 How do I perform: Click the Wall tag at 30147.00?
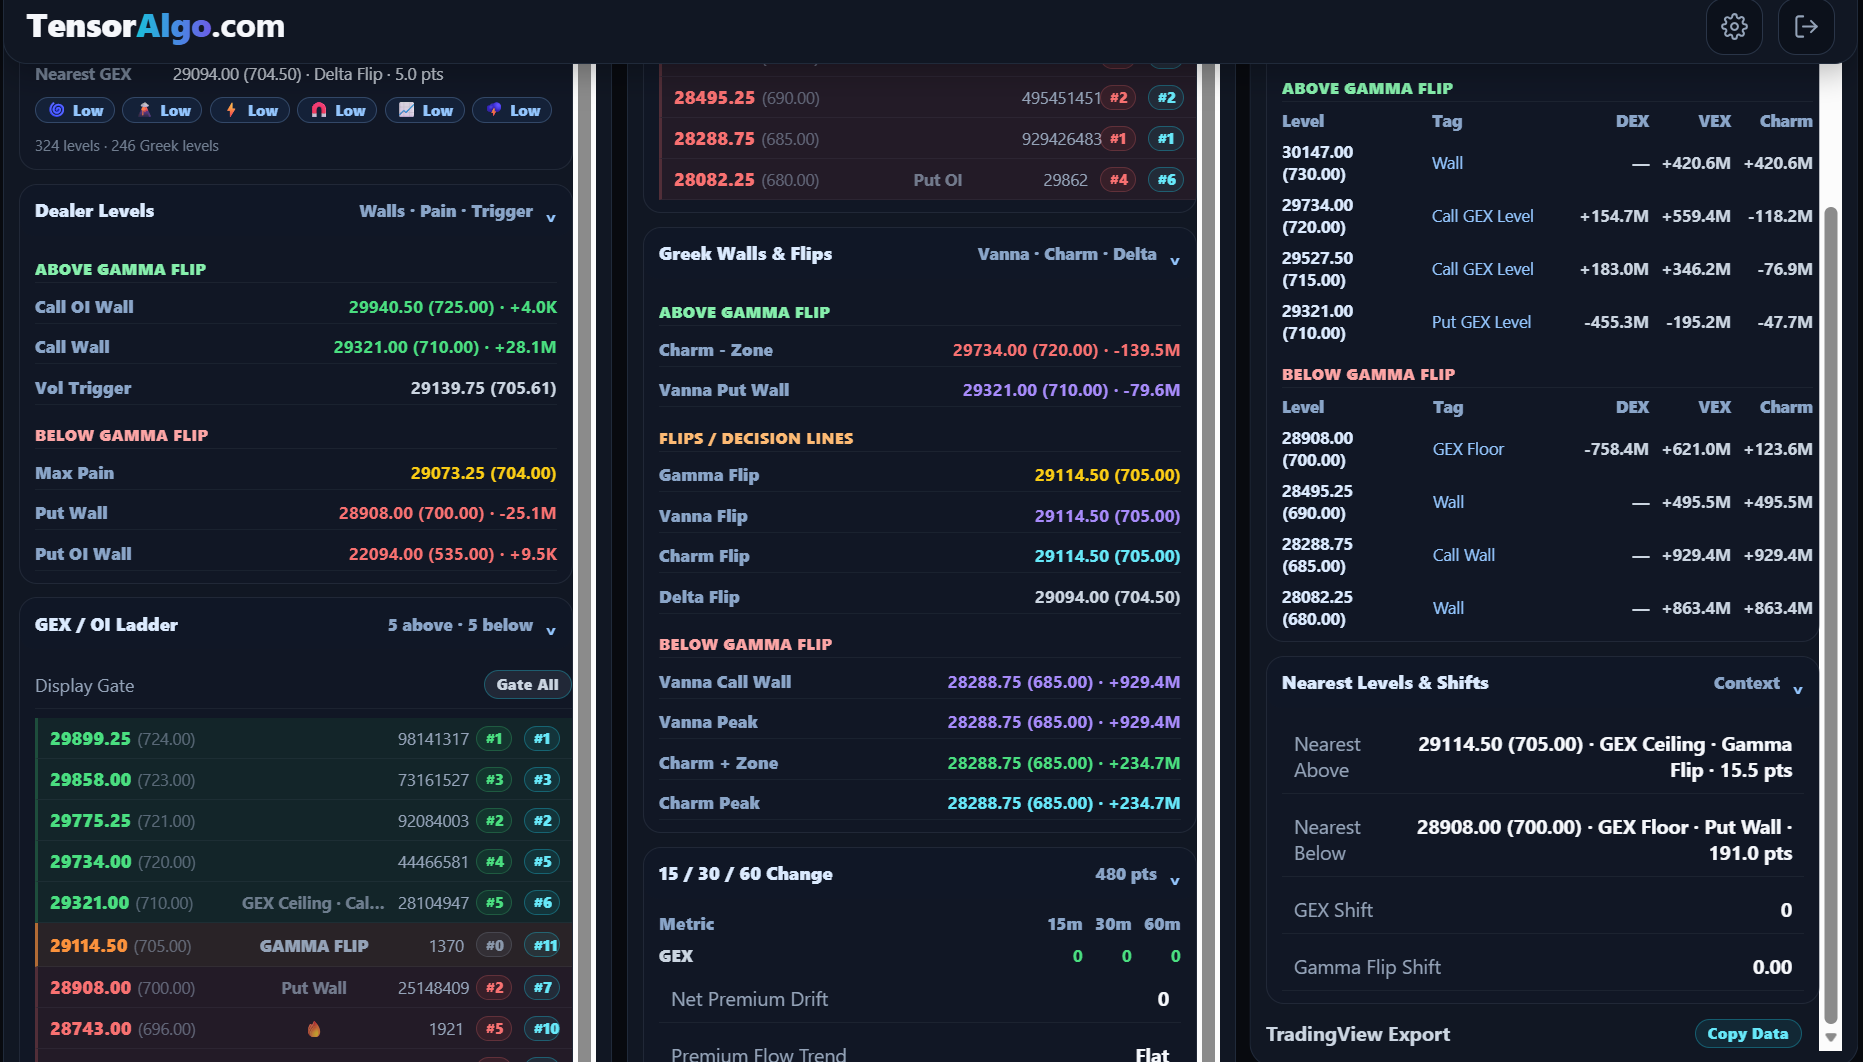(x=1447, y=163)
